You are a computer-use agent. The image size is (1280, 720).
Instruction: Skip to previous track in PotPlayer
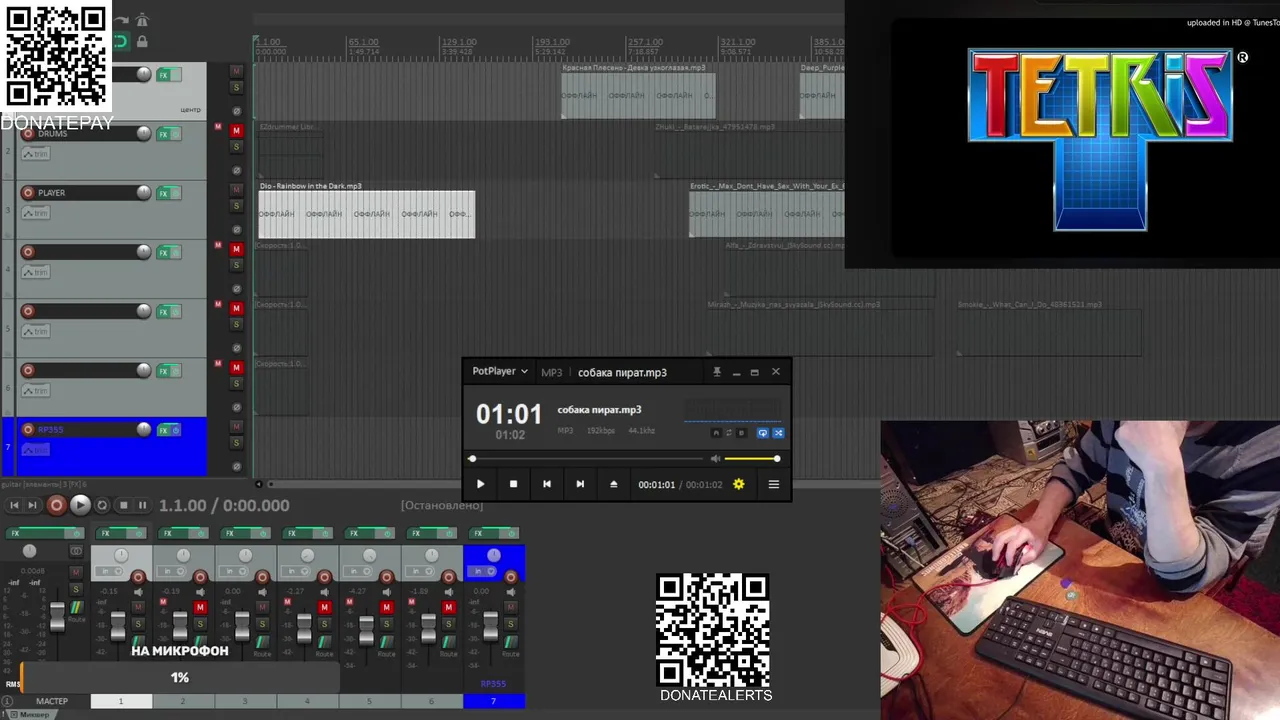(546, 484)
